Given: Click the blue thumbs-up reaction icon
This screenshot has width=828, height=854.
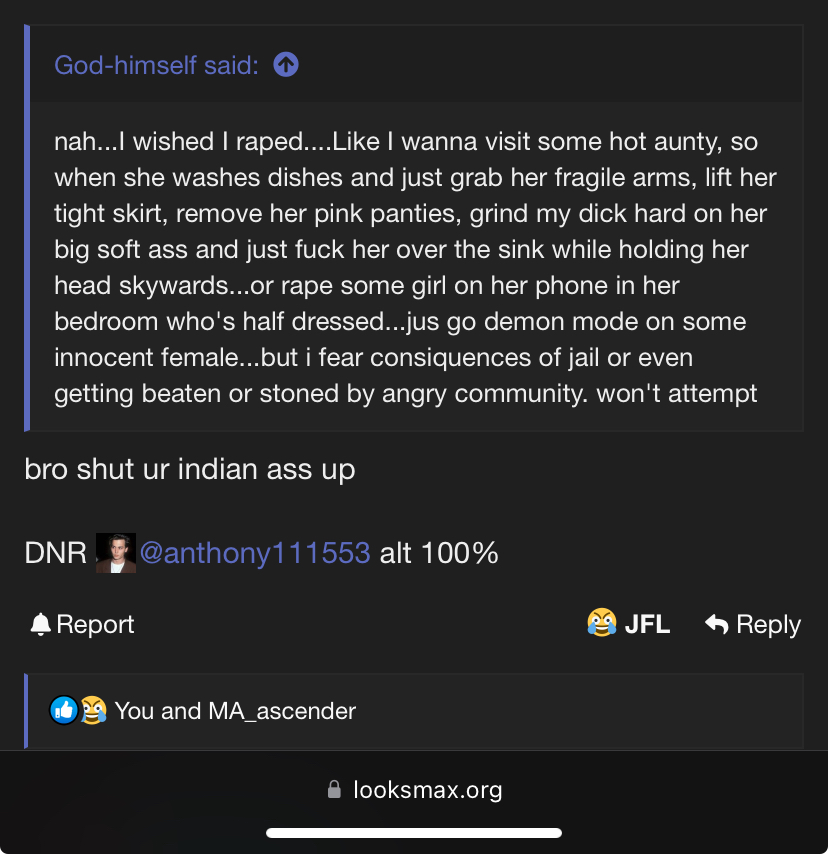Looking at the screenshot, I should click(x=64, y=710).
